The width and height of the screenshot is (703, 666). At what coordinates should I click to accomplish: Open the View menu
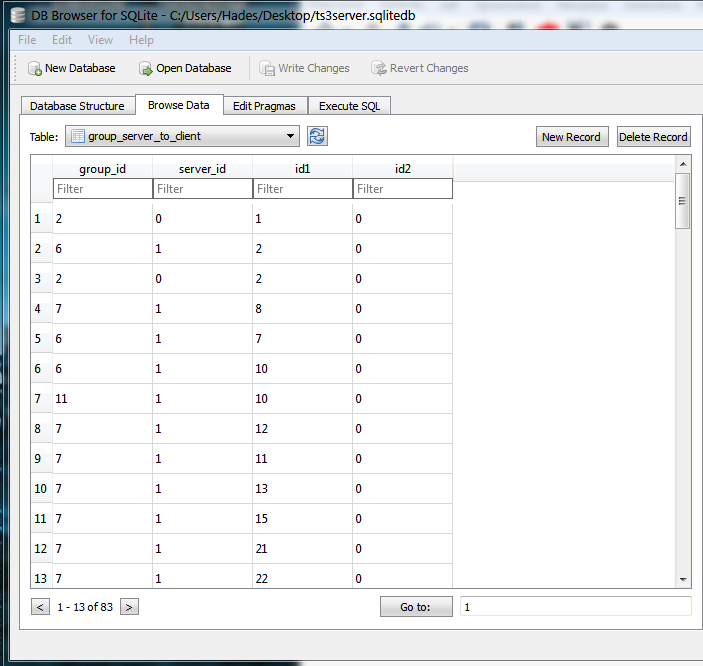(100, 40)
